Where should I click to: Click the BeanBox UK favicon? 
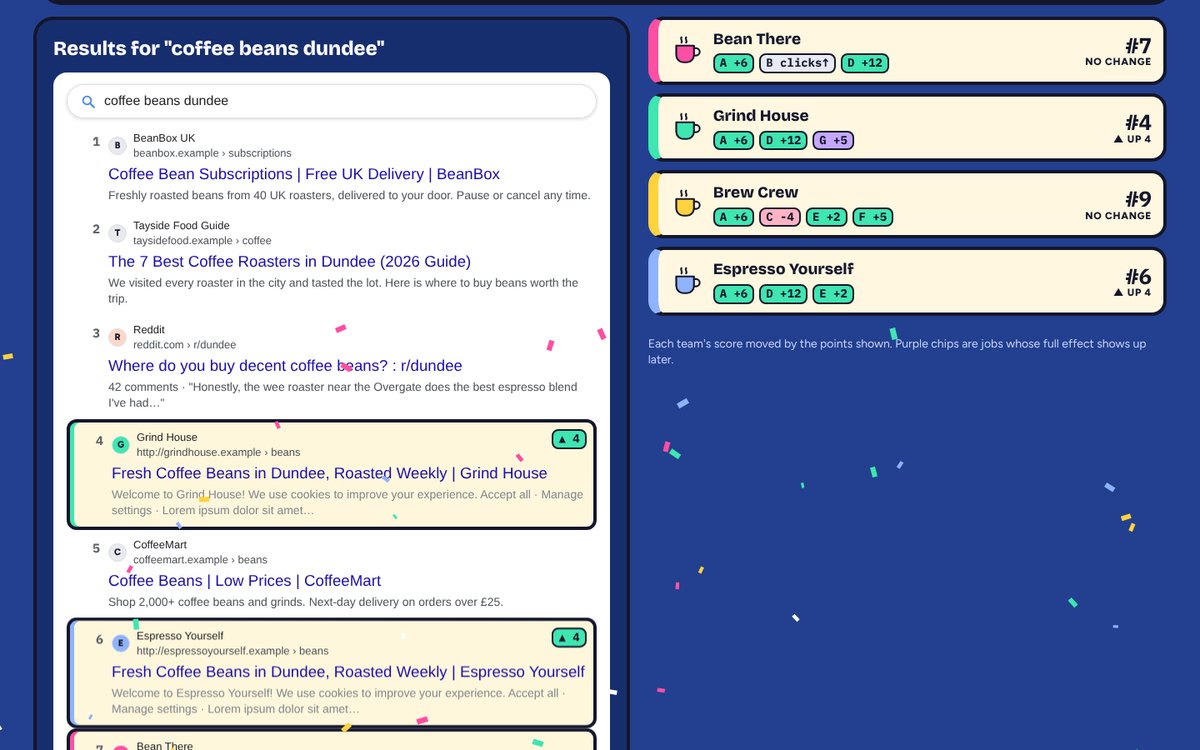pyautogui.click(x=117, y=146)
